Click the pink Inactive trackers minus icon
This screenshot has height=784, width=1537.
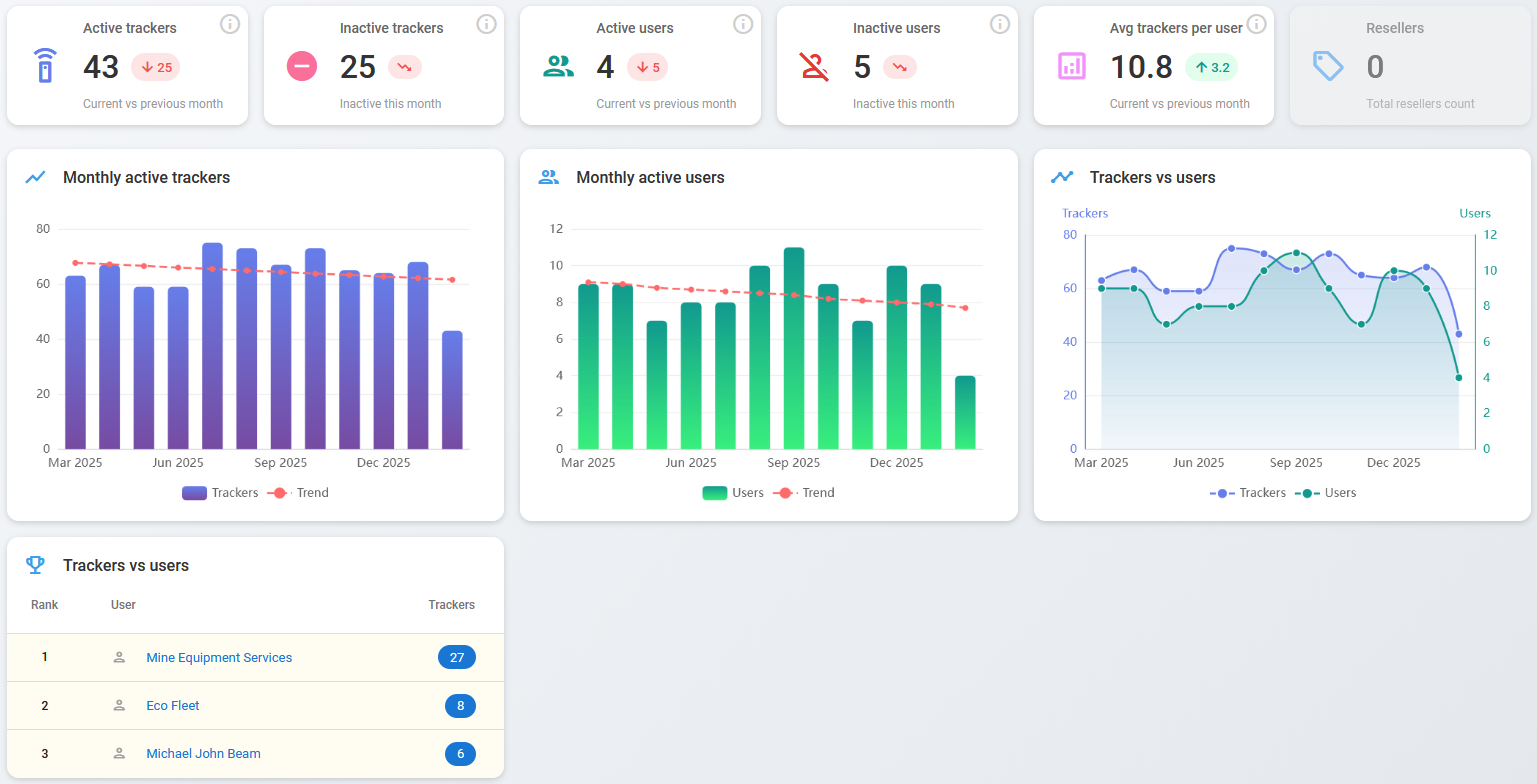[x=302, y=66]
